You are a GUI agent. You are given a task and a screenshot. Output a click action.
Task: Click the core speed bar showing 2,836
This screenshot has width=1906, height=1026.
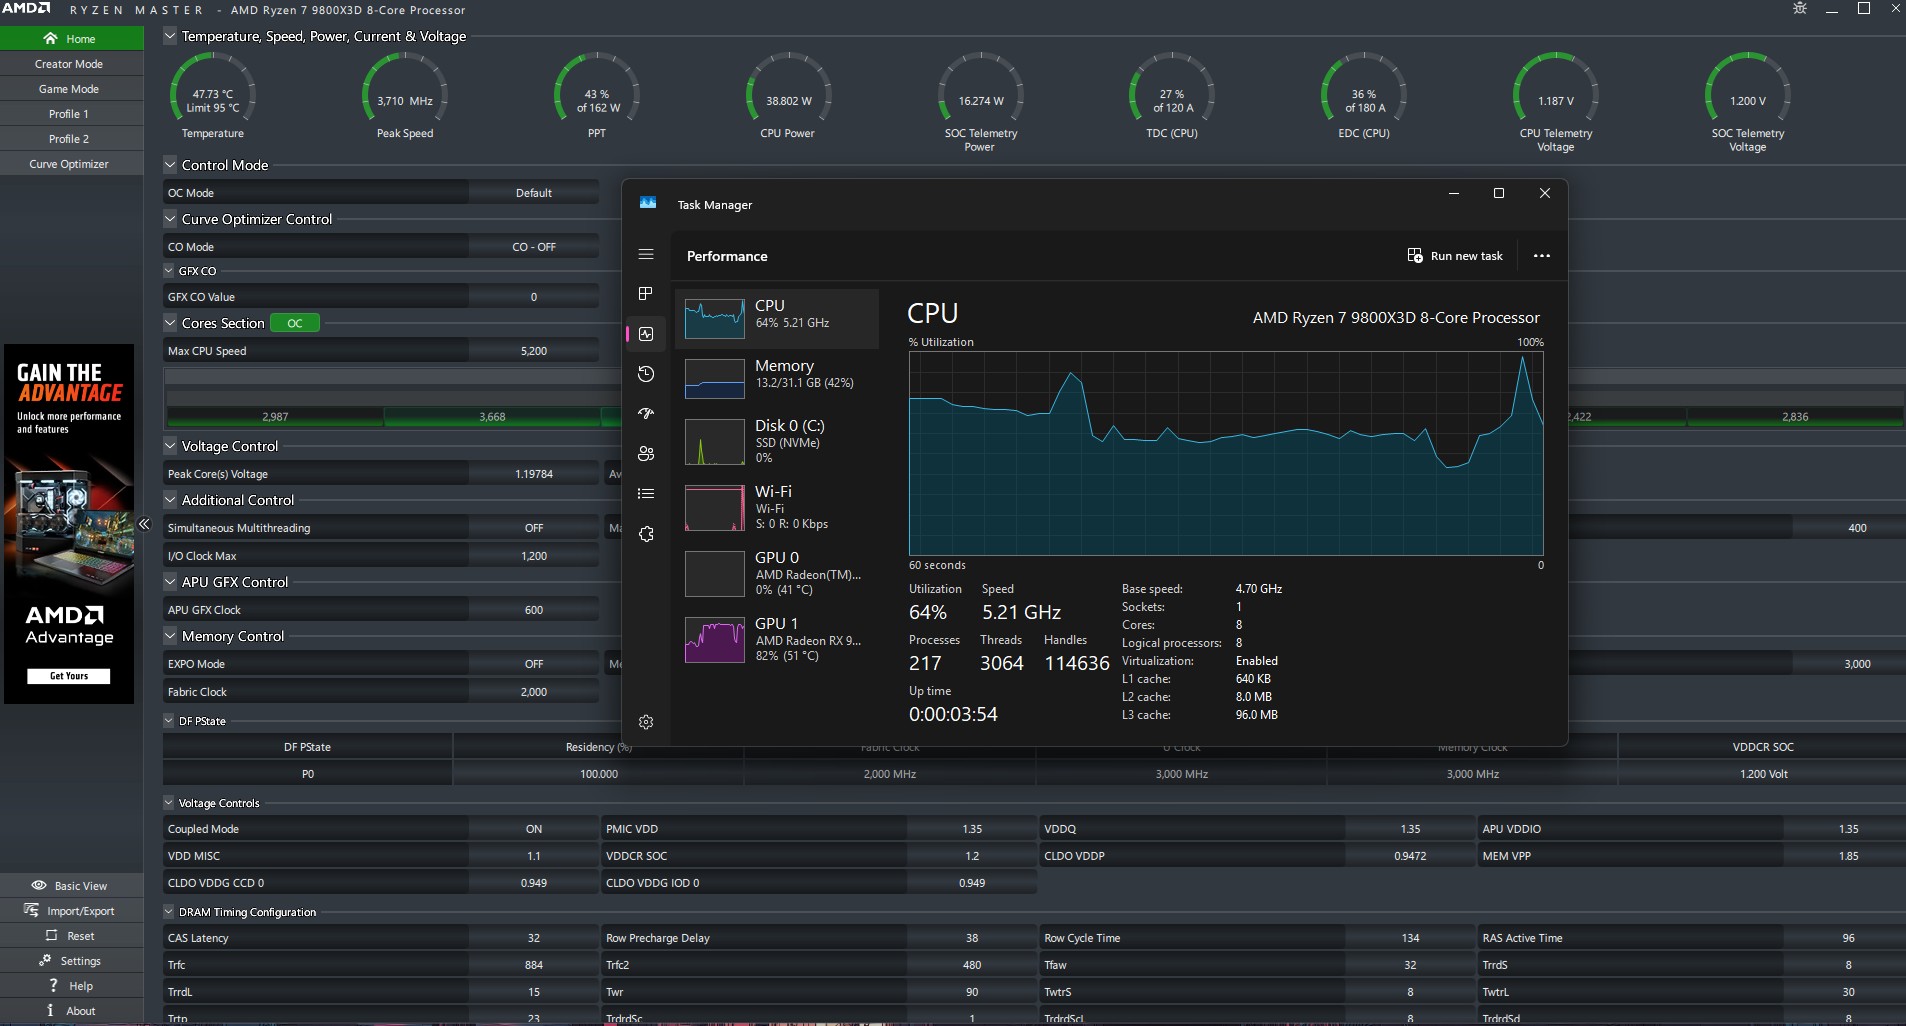pos(1794,417)
